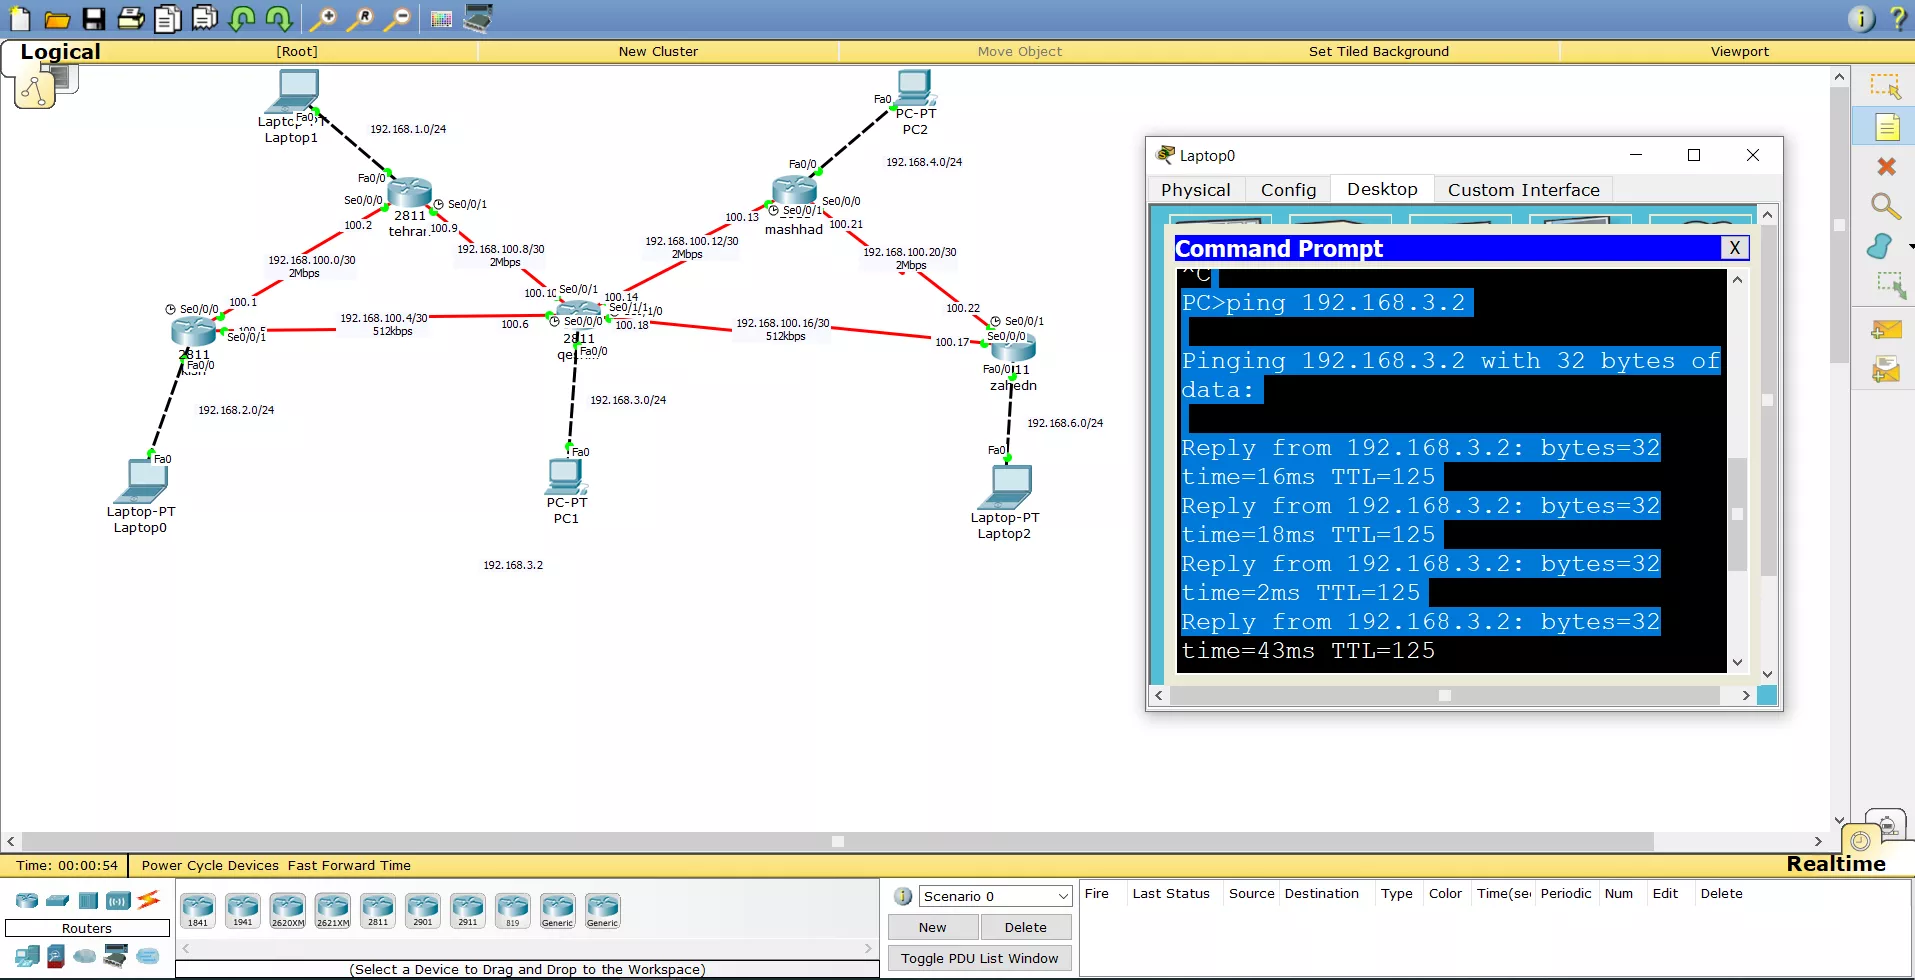The width and height of the screenshot is (1915, 980).
Task: Print the topology with printer icon
Action: [x=131, y=18]
